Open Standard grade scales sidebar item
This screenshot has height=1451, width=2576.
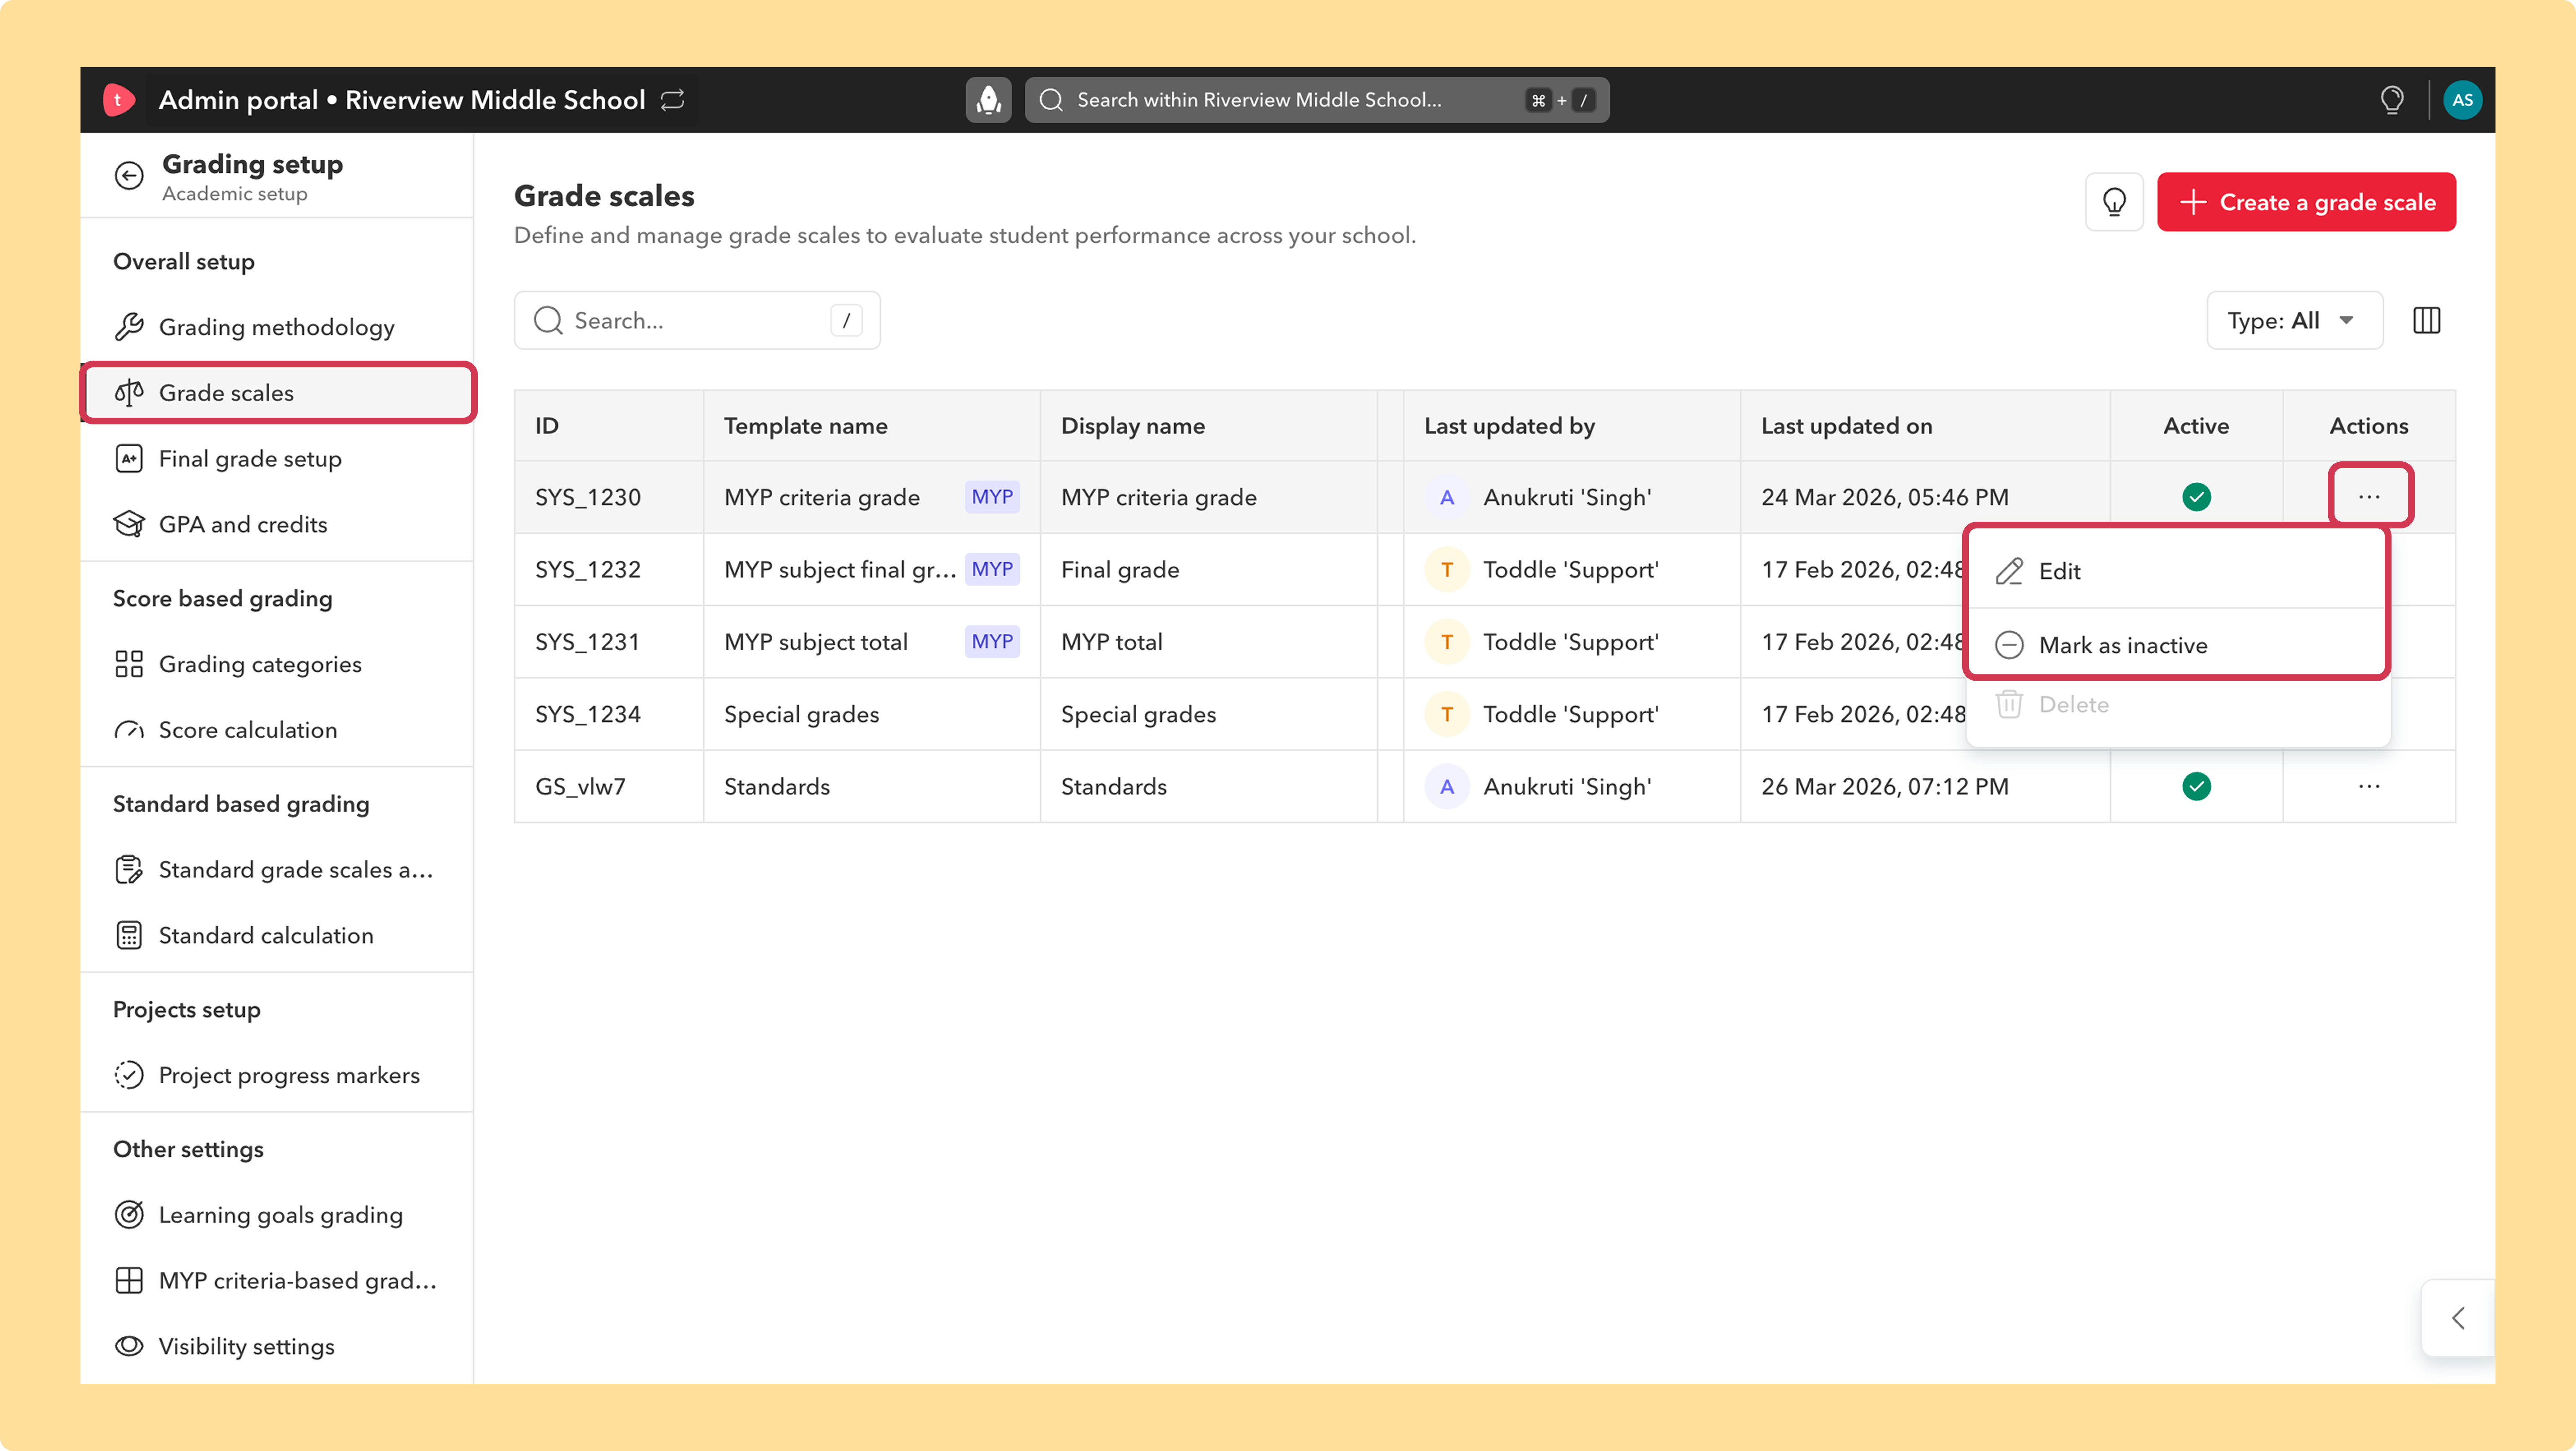(x=277, y=870)
